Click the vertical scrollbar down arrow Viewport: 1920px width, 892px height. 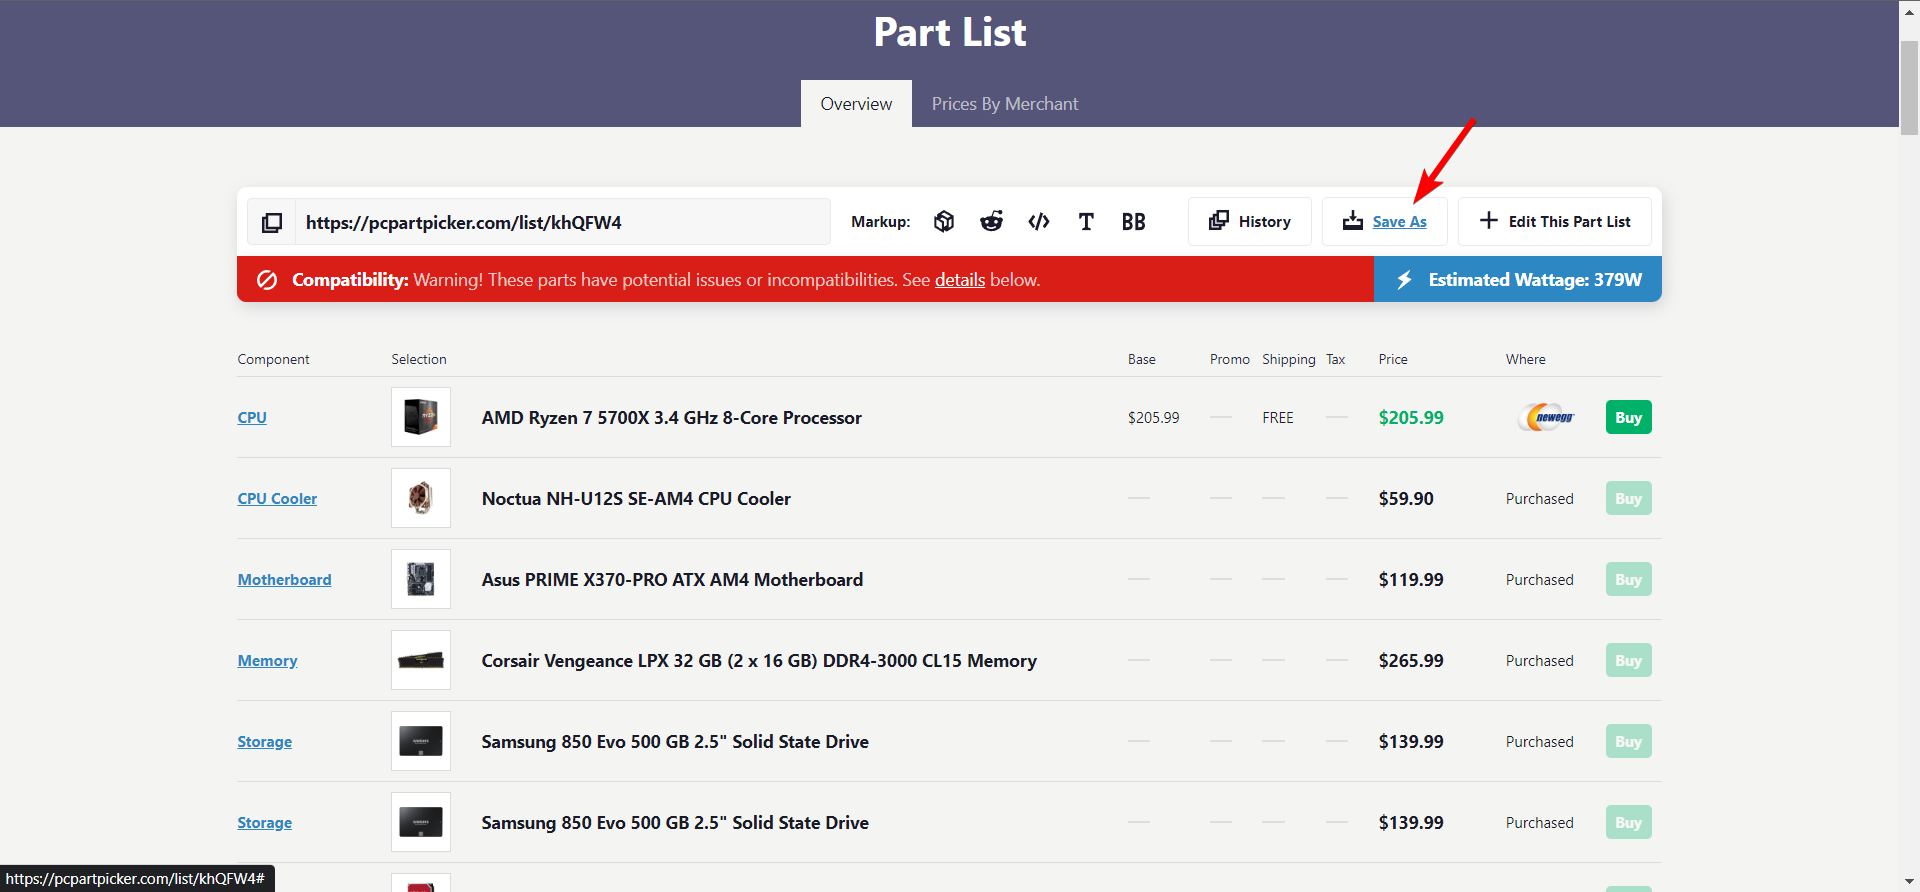click(x=1909, y=881)
